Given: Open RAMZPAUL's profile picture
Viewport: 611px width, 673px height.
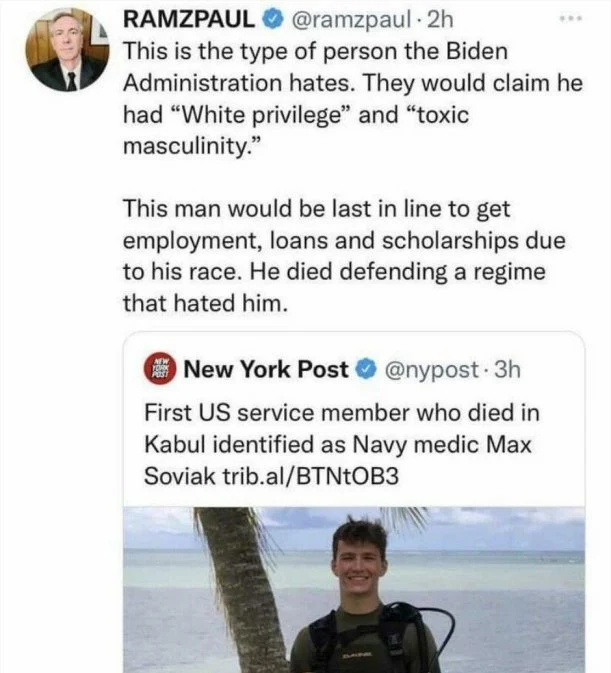Looking at the screenshot, I should [66, 53].
